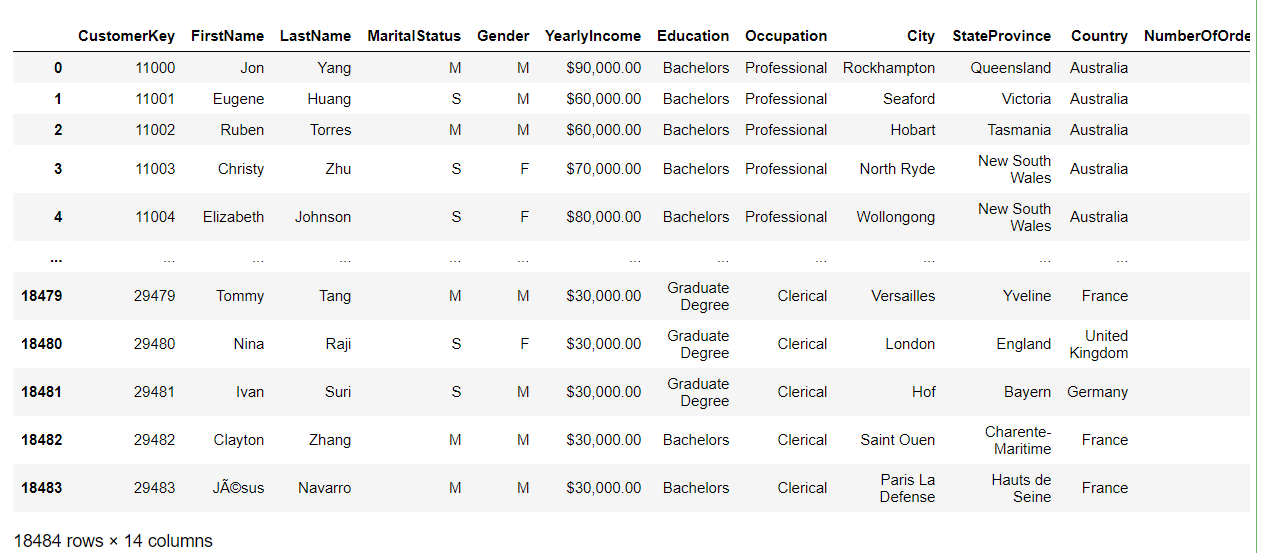
Task: Click the 18484 rows × 14 columns text
Action: (x=113, y=541)
